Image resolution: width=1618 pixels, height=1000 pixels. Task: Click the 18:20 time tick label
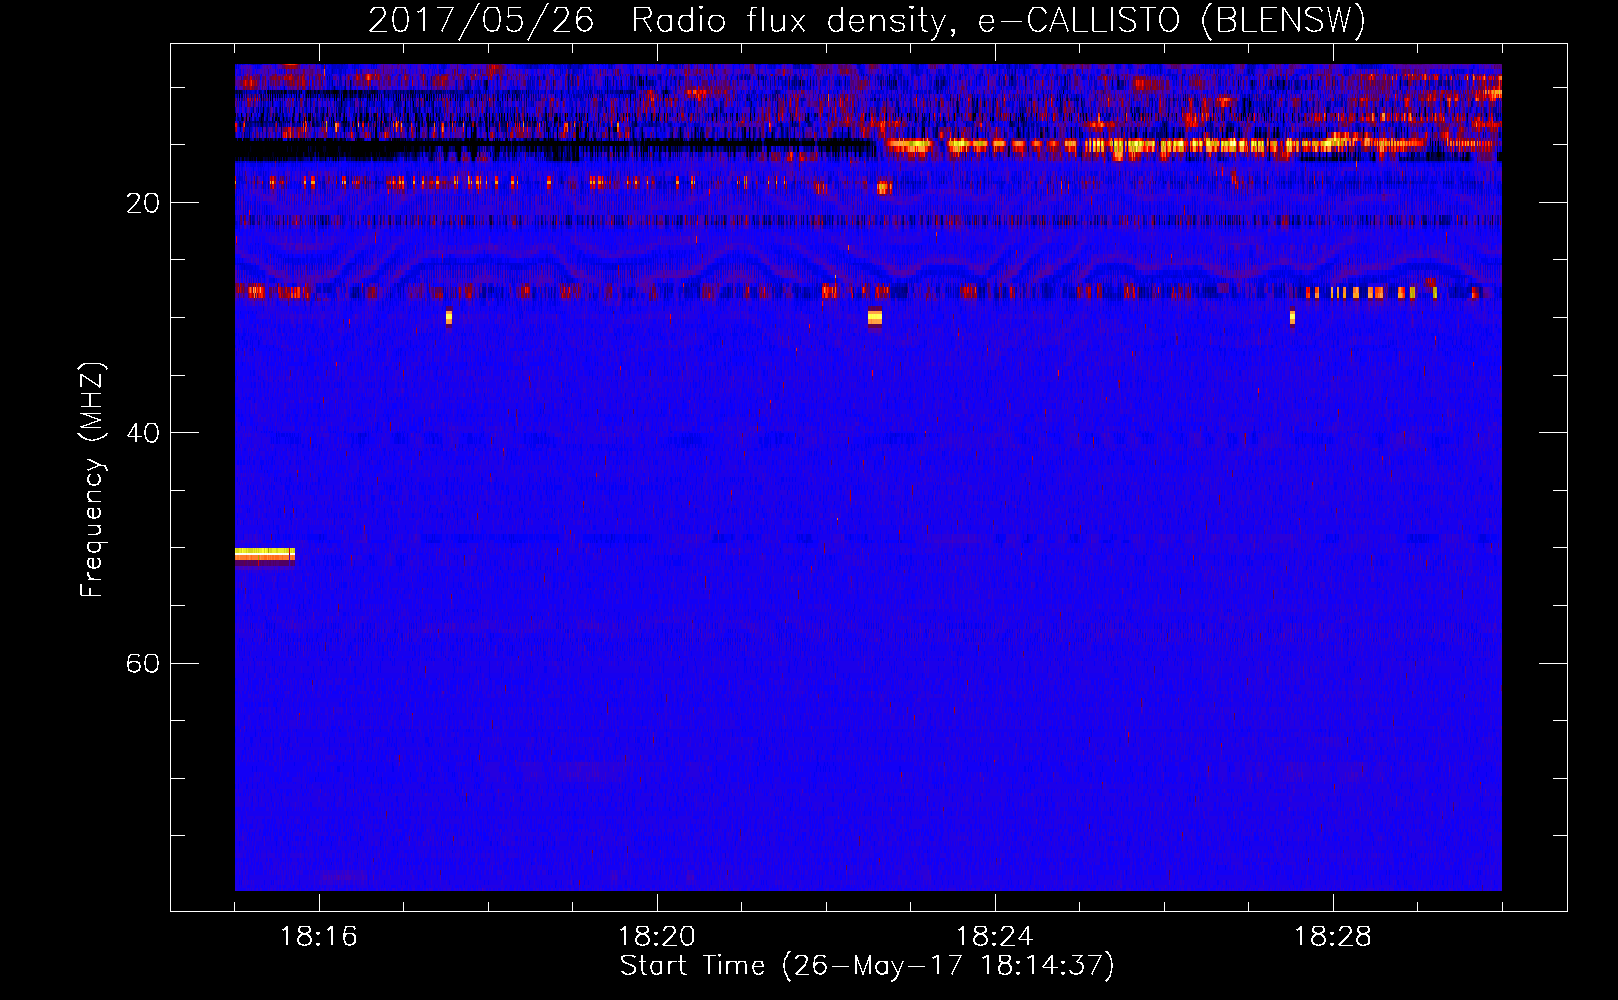pyautogui.click(x=657, y=937)
